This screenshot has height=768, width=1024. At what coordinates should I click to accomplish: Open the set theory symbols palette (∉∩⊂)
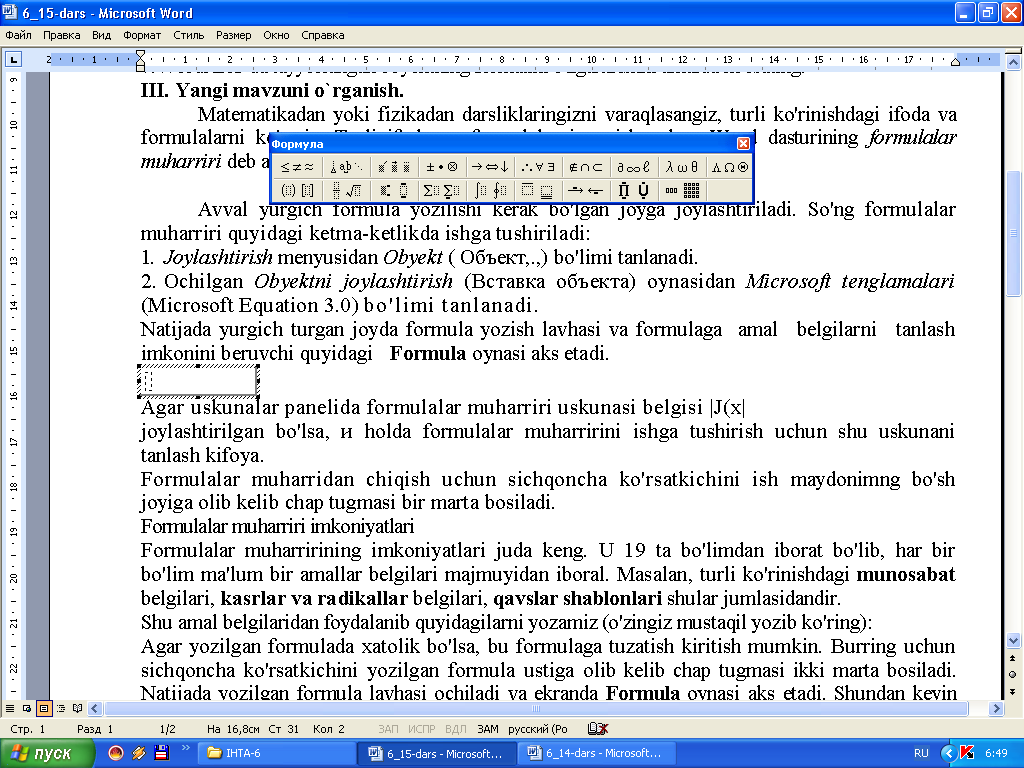coord(586,167)
